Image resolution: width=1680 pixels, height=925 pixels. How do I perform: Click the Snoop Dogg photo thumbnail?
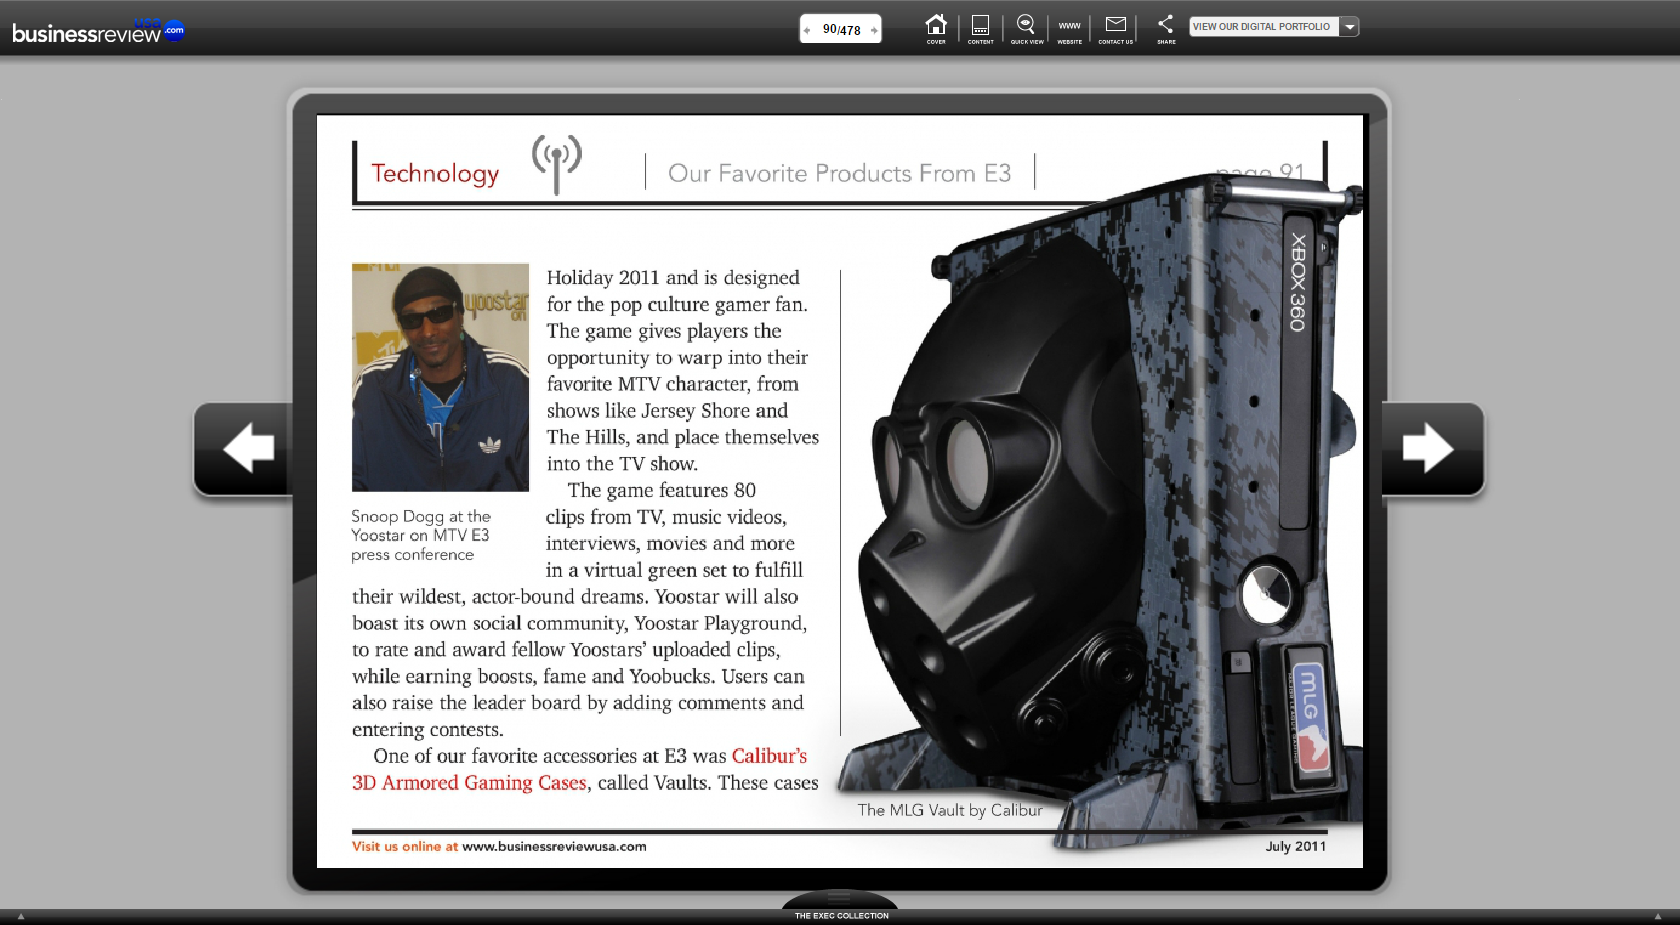[440, 377]
